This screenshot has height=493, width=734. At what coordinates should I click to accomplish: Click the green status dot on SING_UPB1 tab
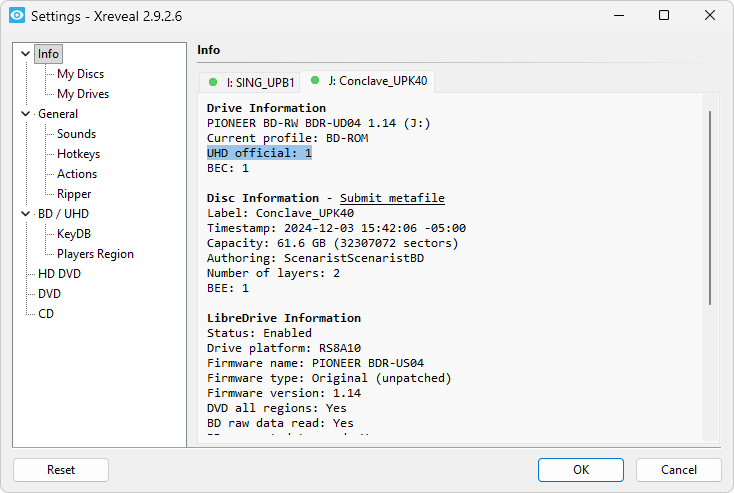click(x=213, y=81)
